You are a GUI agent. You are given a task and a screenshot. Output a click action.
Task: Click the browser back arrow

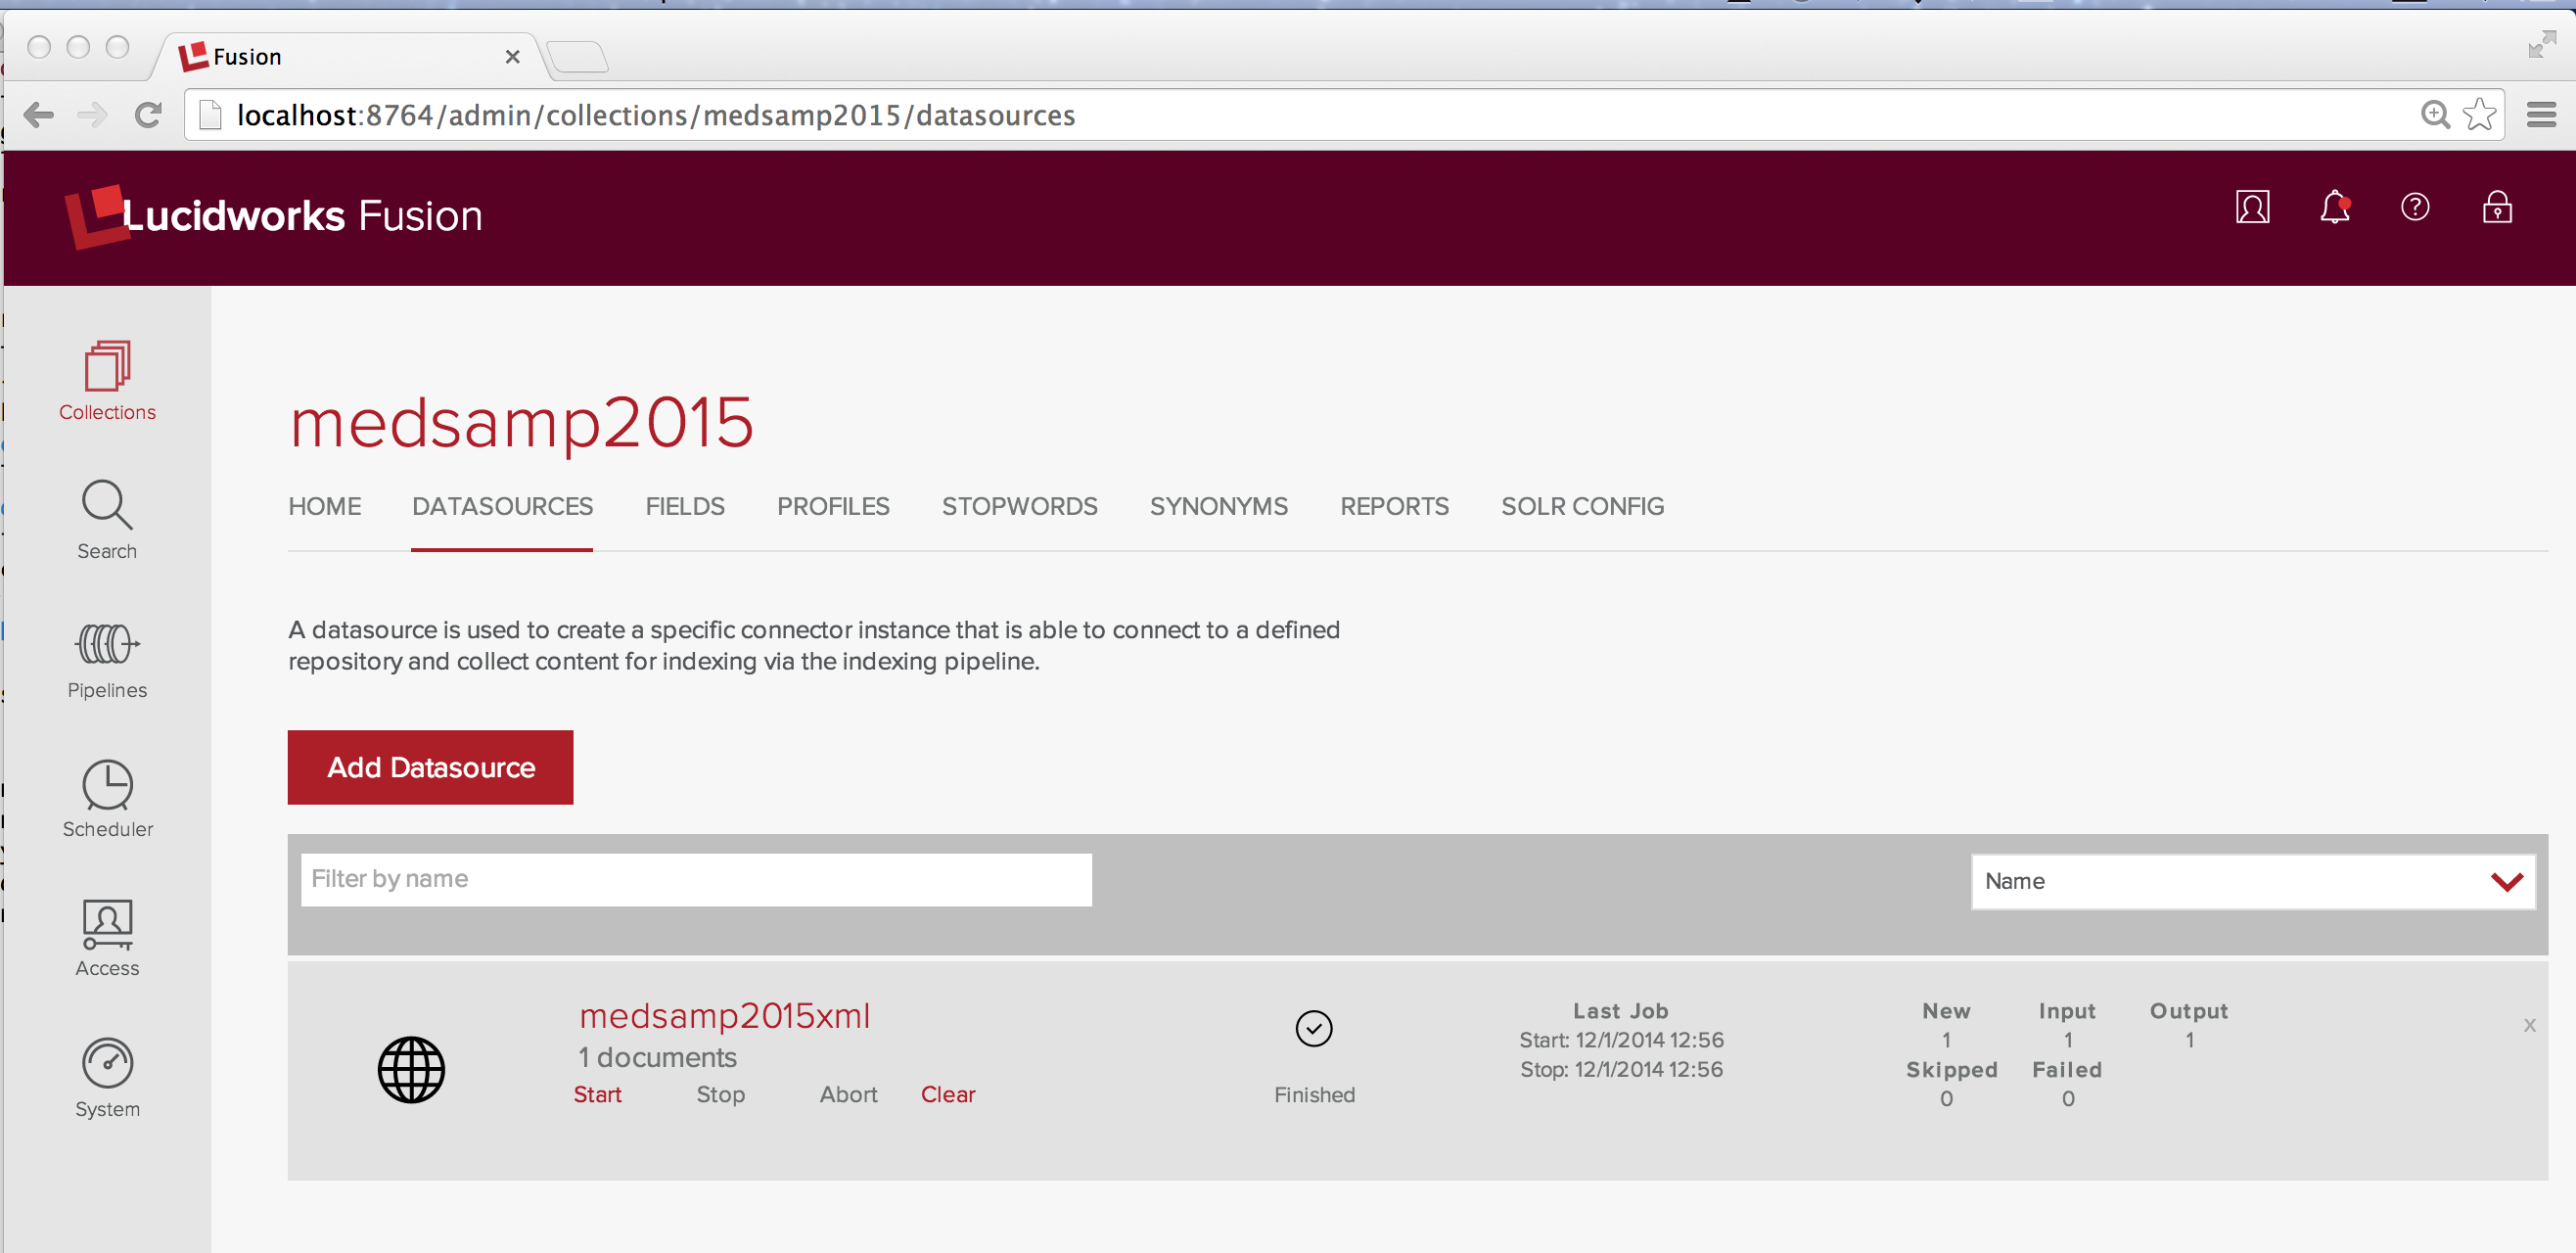pos(38,115)
